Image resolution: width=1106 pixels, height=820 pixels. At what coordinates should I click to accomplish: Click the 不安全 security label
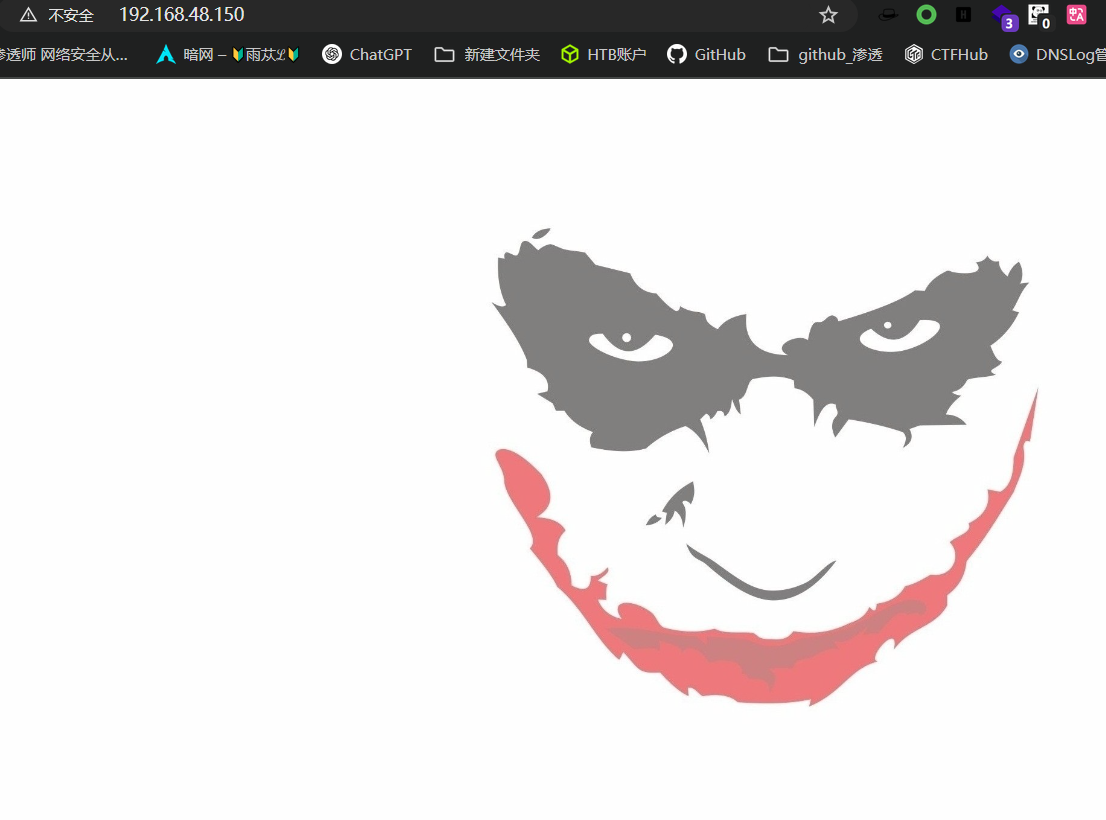(x=71, y=16)
